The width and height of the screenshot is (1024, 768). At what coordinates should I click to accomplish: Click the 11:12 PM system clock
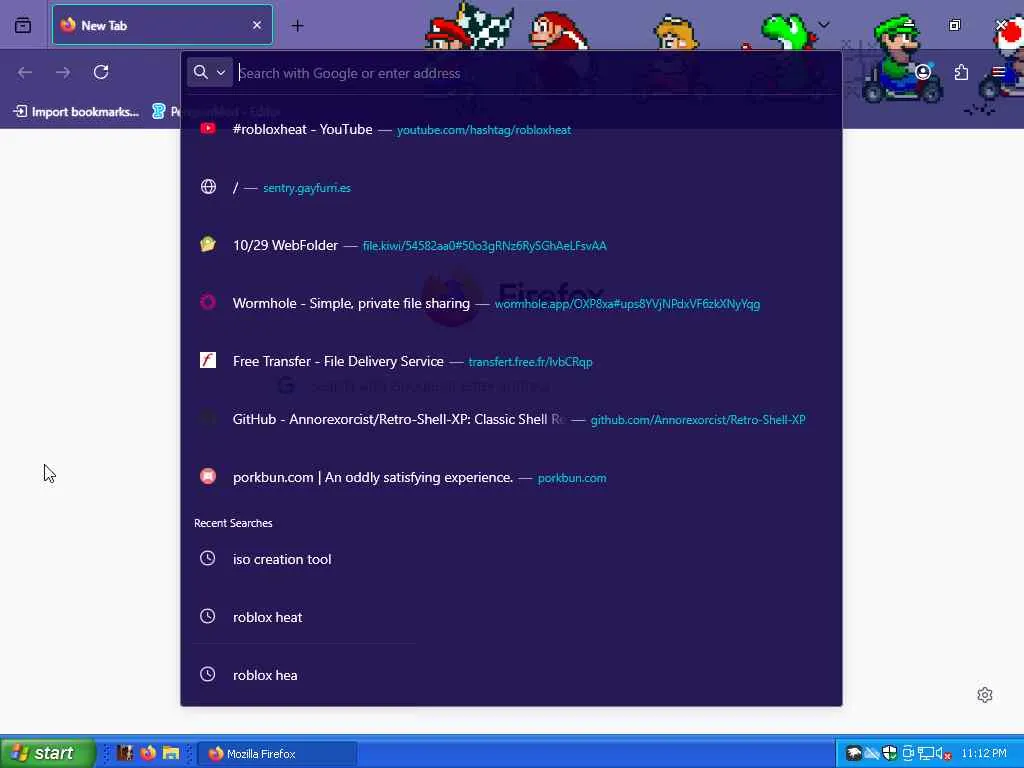point(984,753)
